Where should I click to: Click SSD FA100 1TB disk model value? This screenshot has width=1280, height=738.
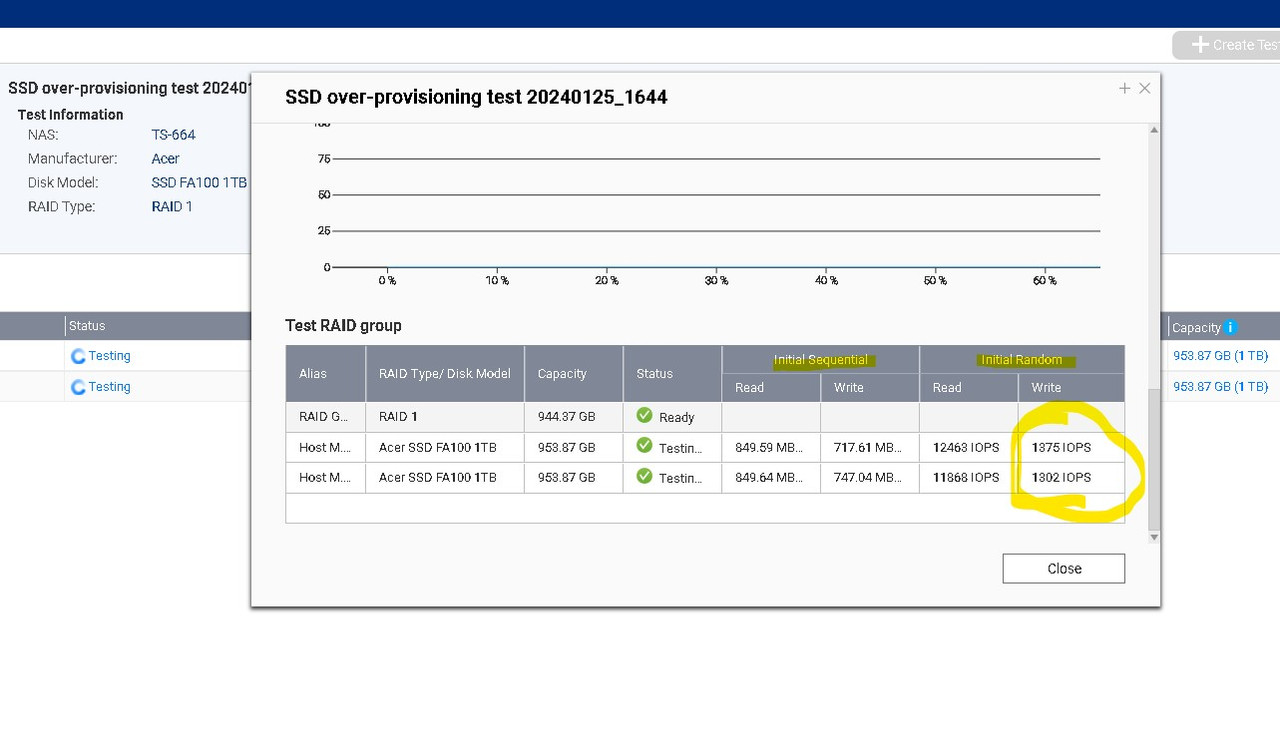pyautogui.click(x=199, y=183)
